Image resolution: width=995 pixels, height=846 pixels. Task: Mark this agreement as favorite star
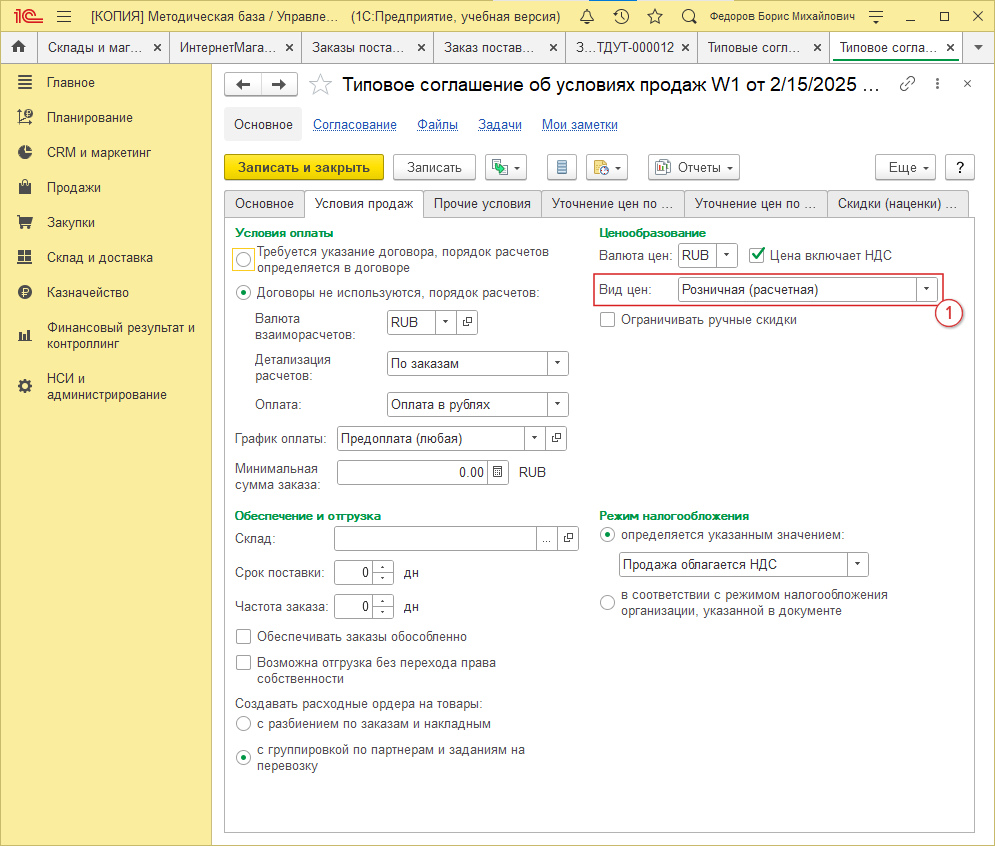(x=320, y=85)
